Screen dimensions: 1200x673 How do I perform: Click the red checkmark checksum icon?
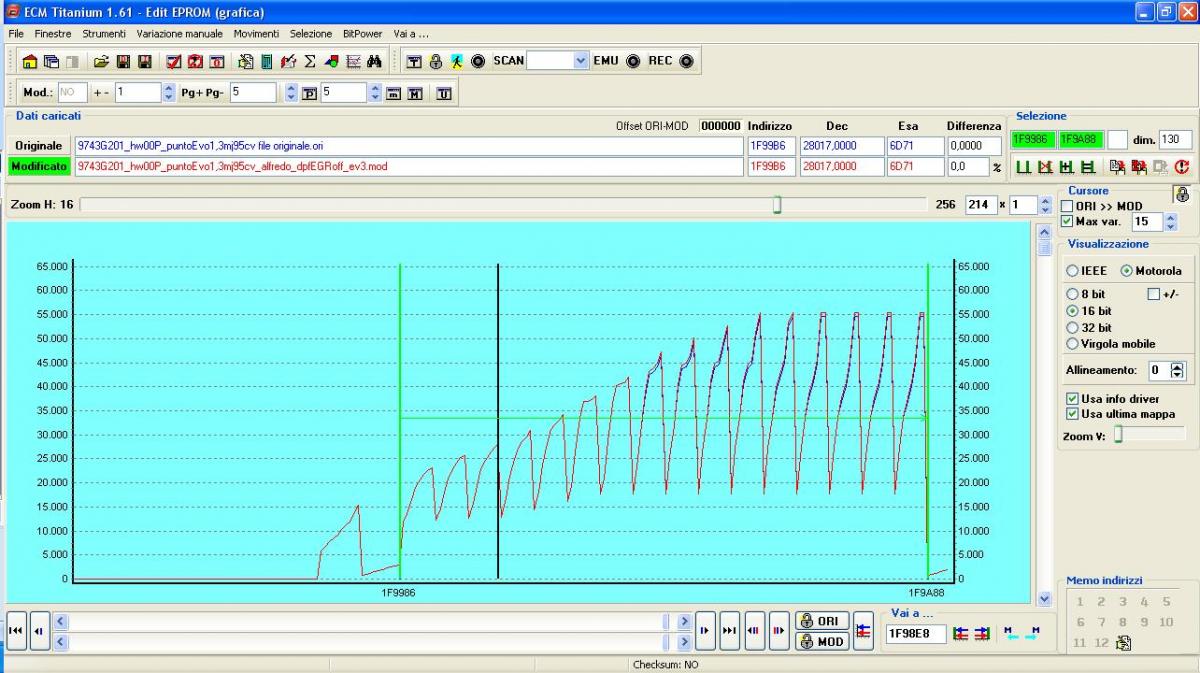tap(173, 62)
